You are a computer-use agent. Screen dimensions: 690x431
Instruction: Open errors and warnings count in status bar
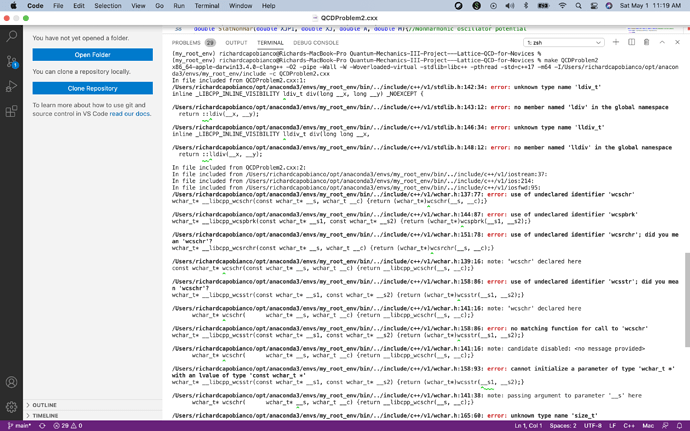point(68,426)
